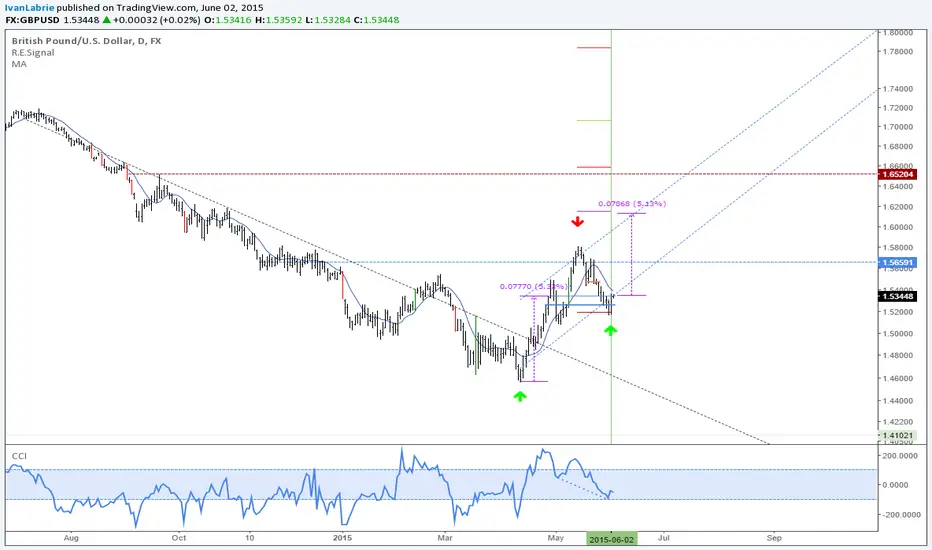Viewport: 932px width, 550px height.
Task: Click the Oct label on time axis
Action: (178, 538)
